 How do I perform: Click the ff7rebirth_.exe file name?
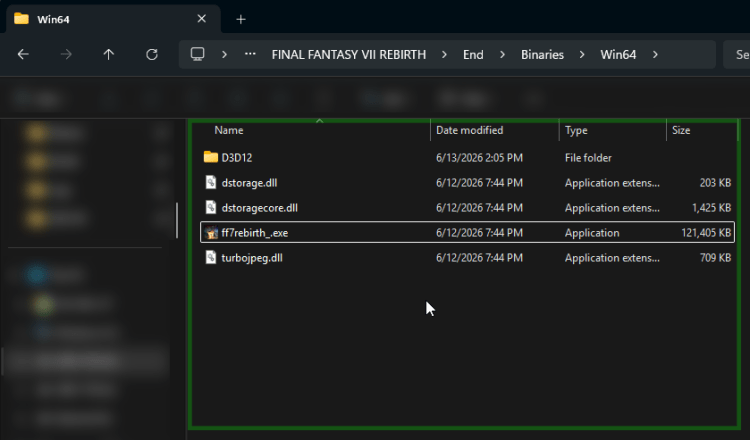pyautogui.click(x=254, y=233)
